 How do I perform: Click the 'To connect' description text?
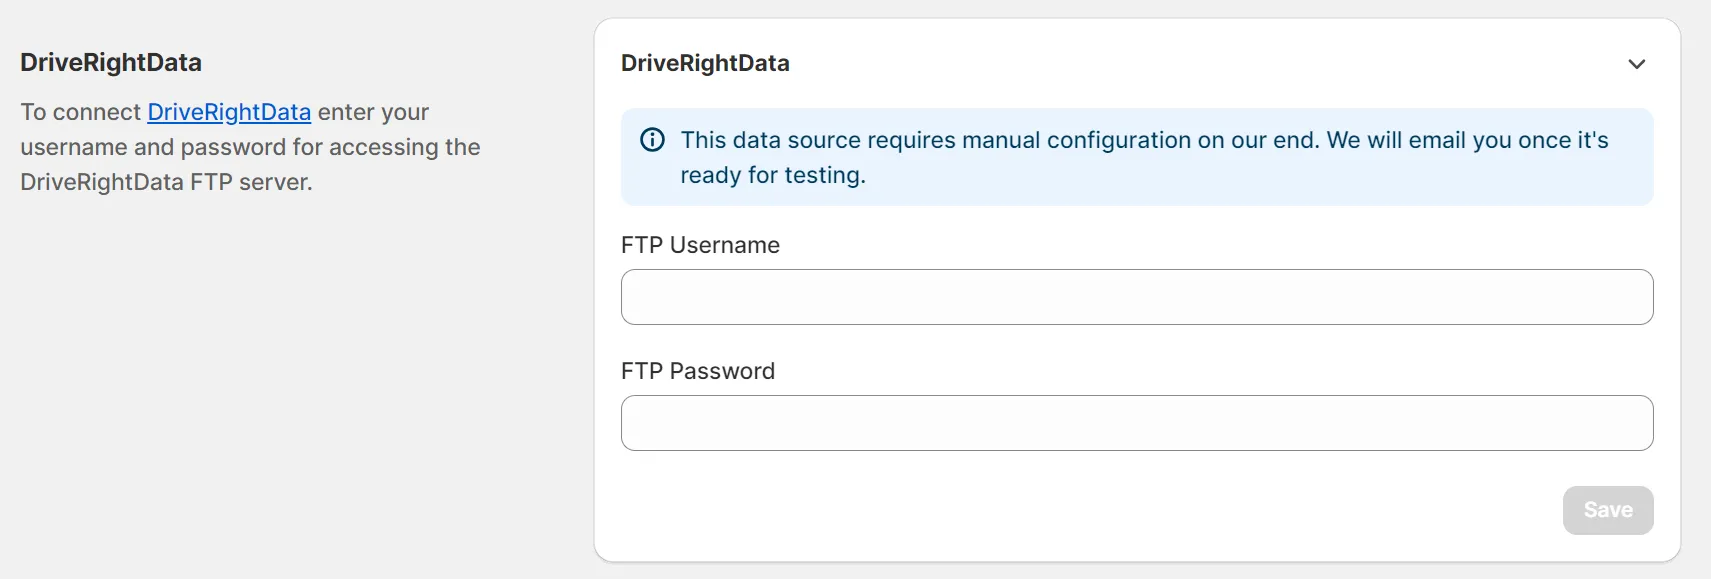80,112
